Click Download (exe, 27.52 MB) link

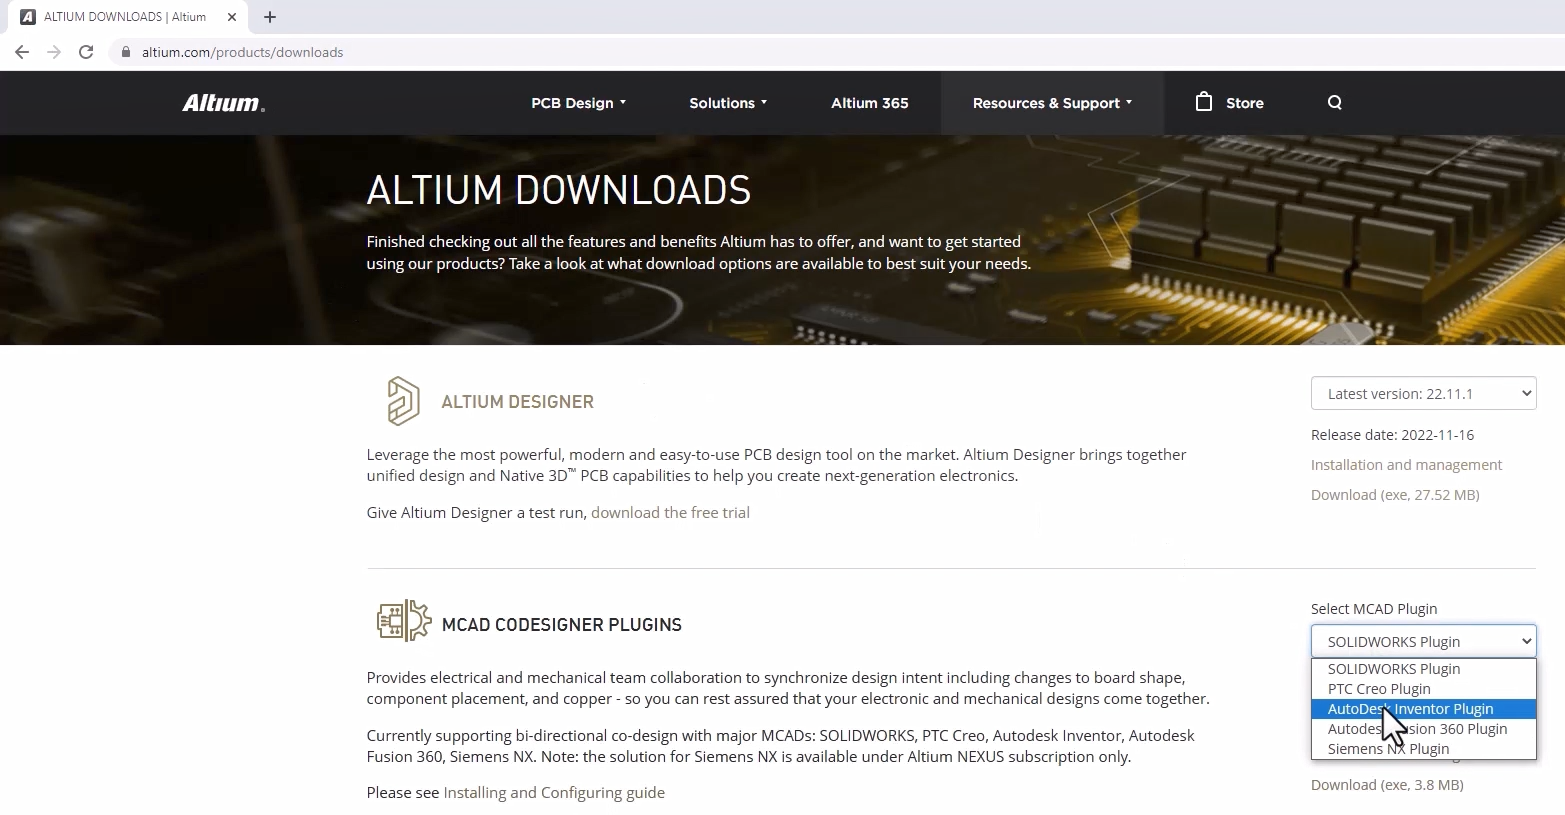(x=1395, y=495)
